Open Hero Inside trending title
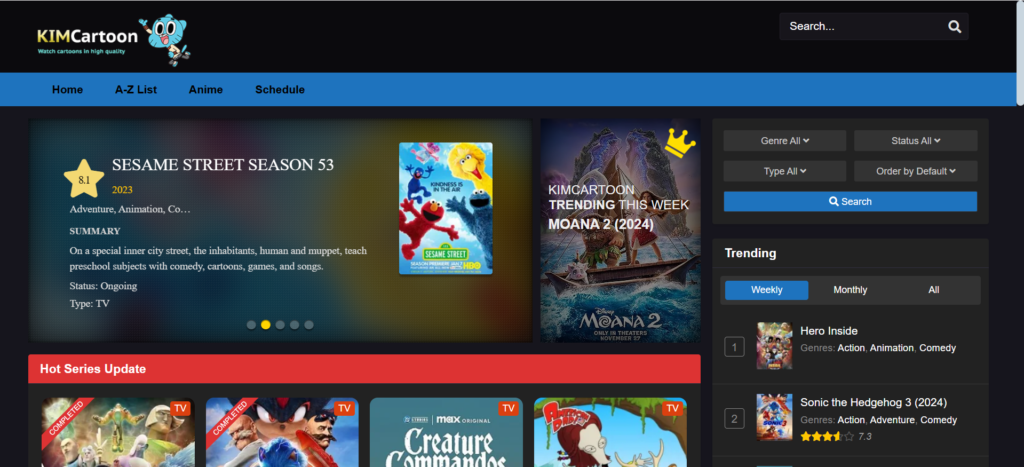This screenshot has height=467, width=1024. point(829,331)
